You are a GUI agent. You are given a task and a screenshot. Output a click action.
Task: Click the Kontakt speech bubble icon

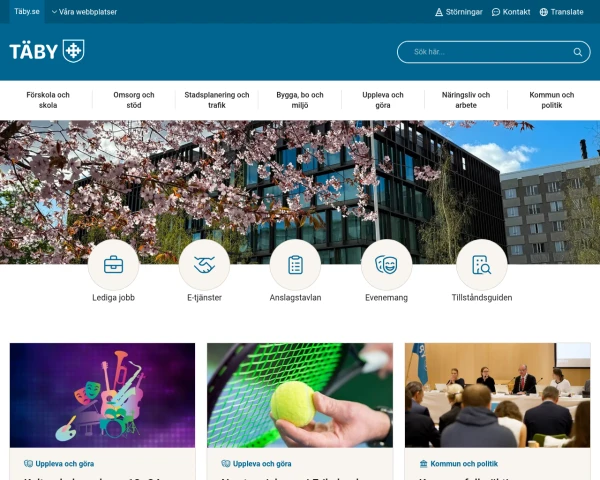(x=496, y=12)
